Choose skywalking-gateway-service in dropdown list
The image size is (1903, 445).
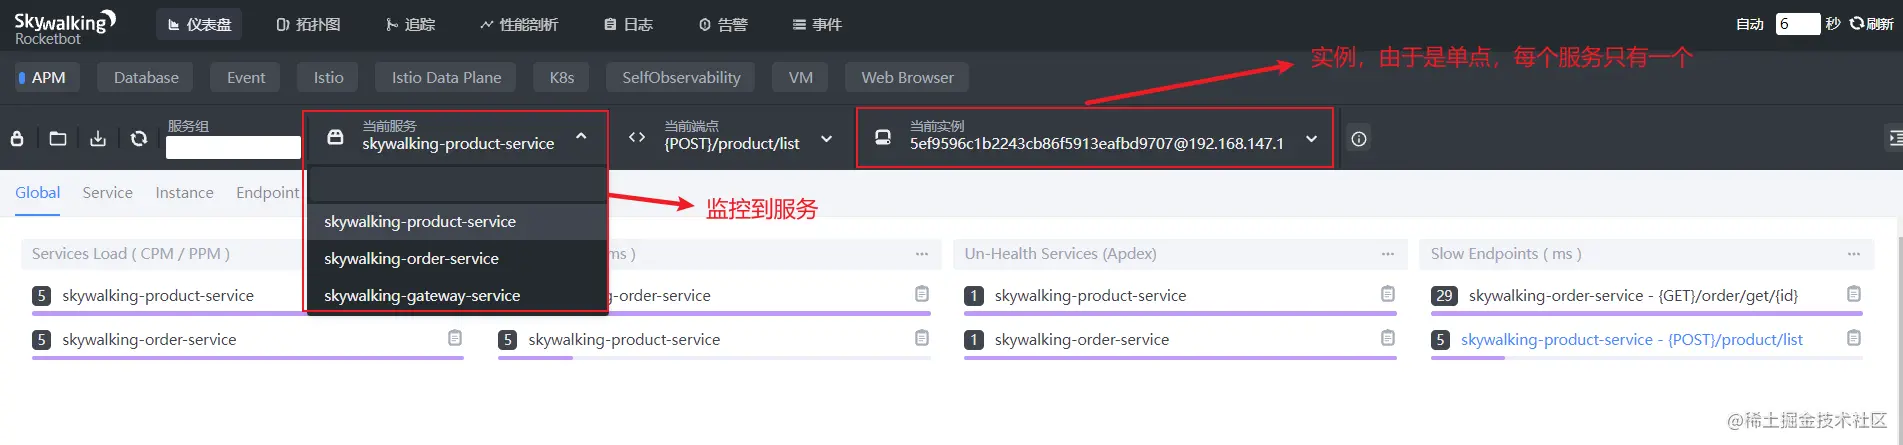[x=456, y=296]
